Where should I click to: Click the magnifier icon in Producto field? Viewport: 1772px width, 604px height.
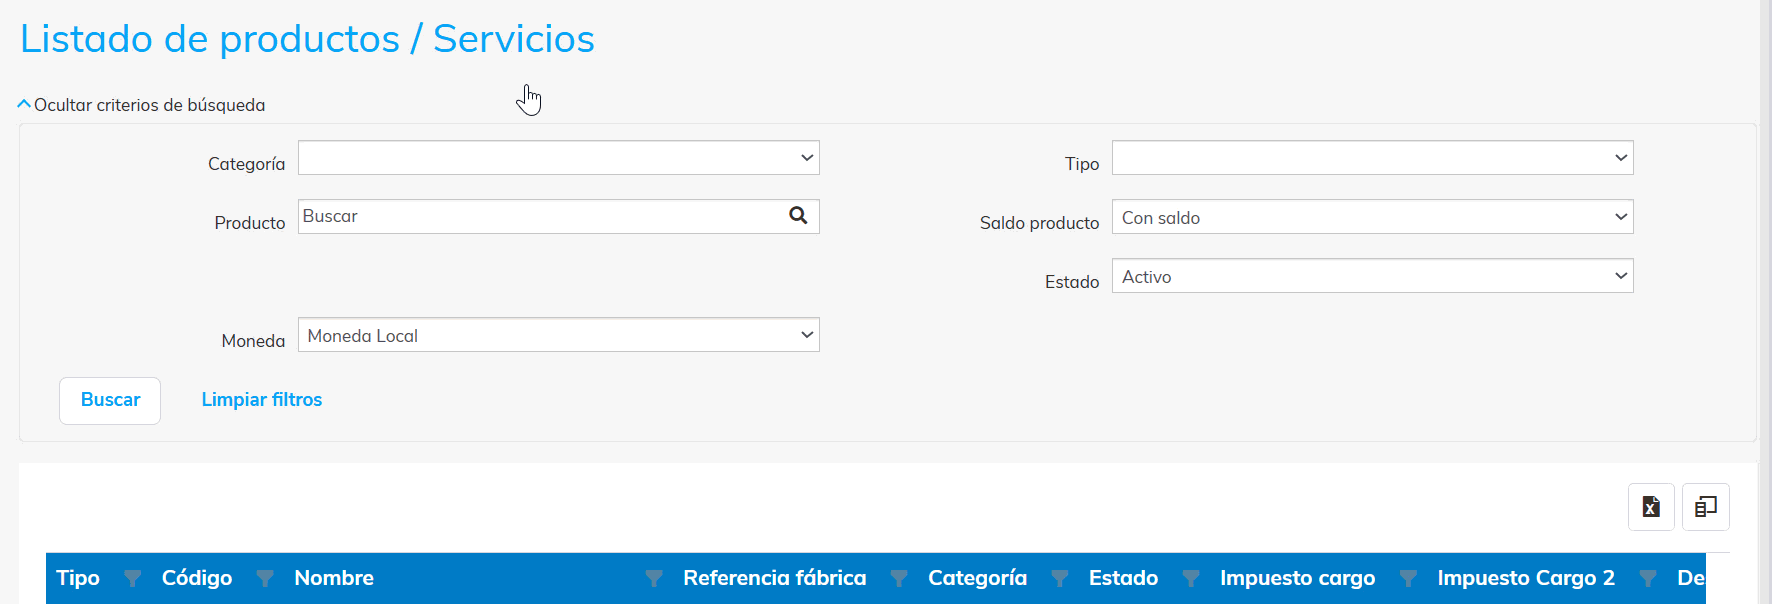[x=798, y=216]
